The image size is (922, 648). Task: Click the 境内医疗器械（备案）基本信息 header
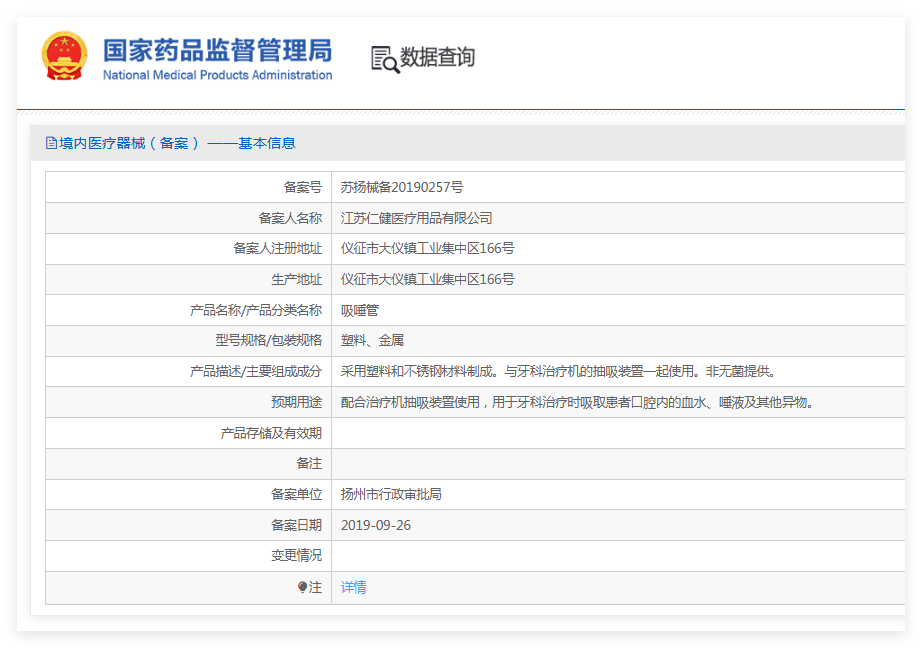tap(177, 143)
